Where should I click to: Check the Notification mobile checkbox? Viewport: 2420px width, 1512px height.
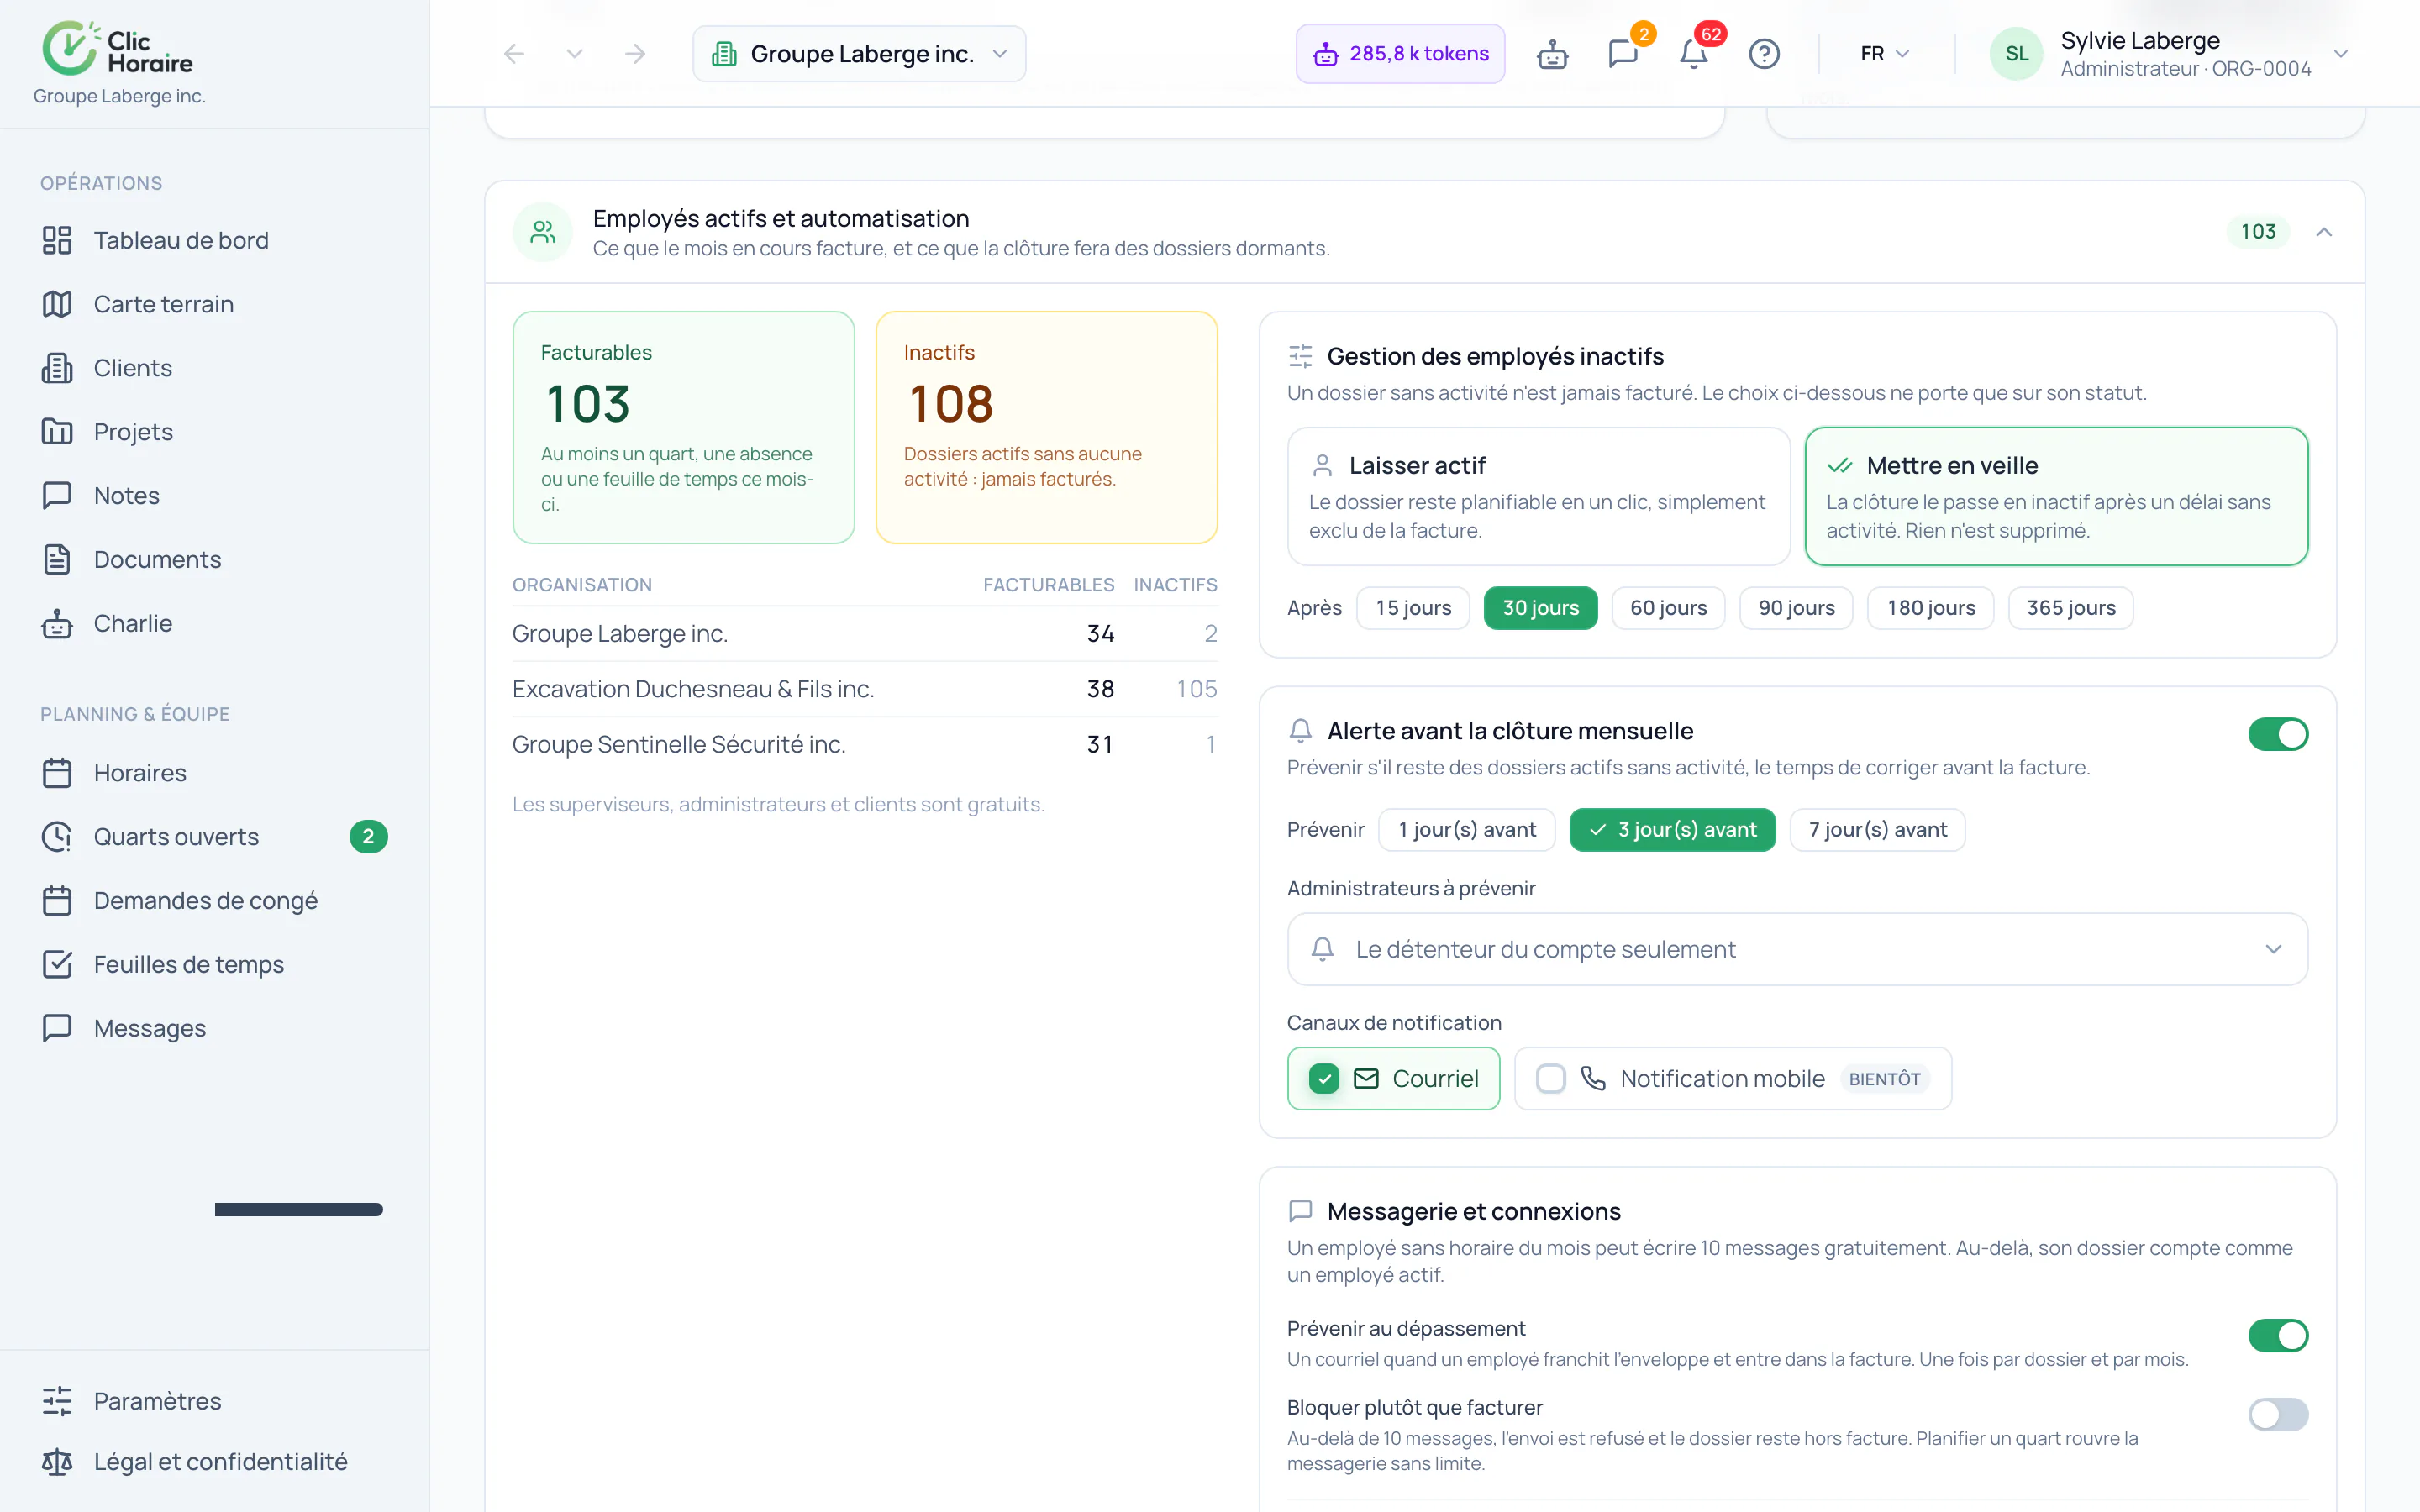pyautogui.click(x=1551, y=1079)
